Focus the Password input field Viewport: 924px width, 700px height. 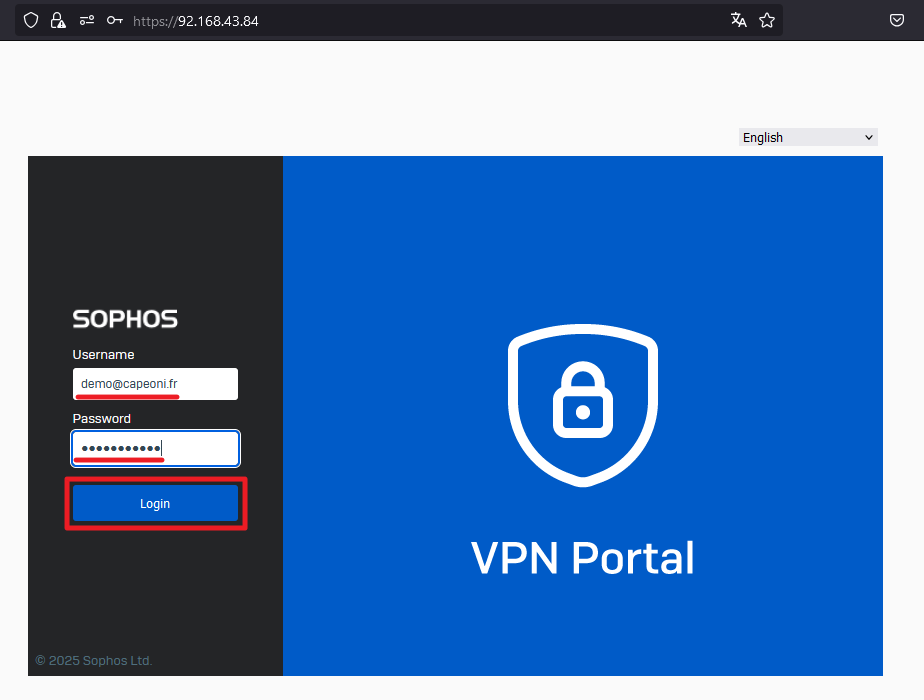tap(156, 448)
